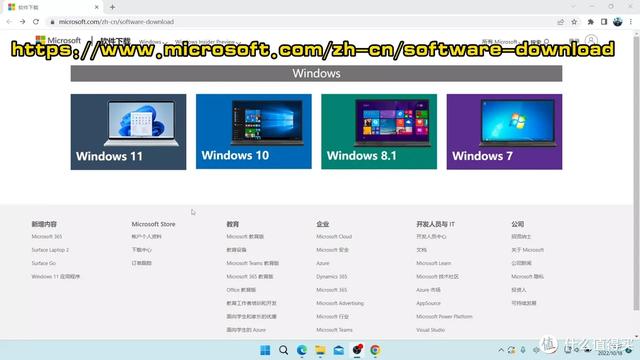This screenshot has height=360, width=640.
Task: Click the Chrome profile avatar
Action: [x=618, y=22]
